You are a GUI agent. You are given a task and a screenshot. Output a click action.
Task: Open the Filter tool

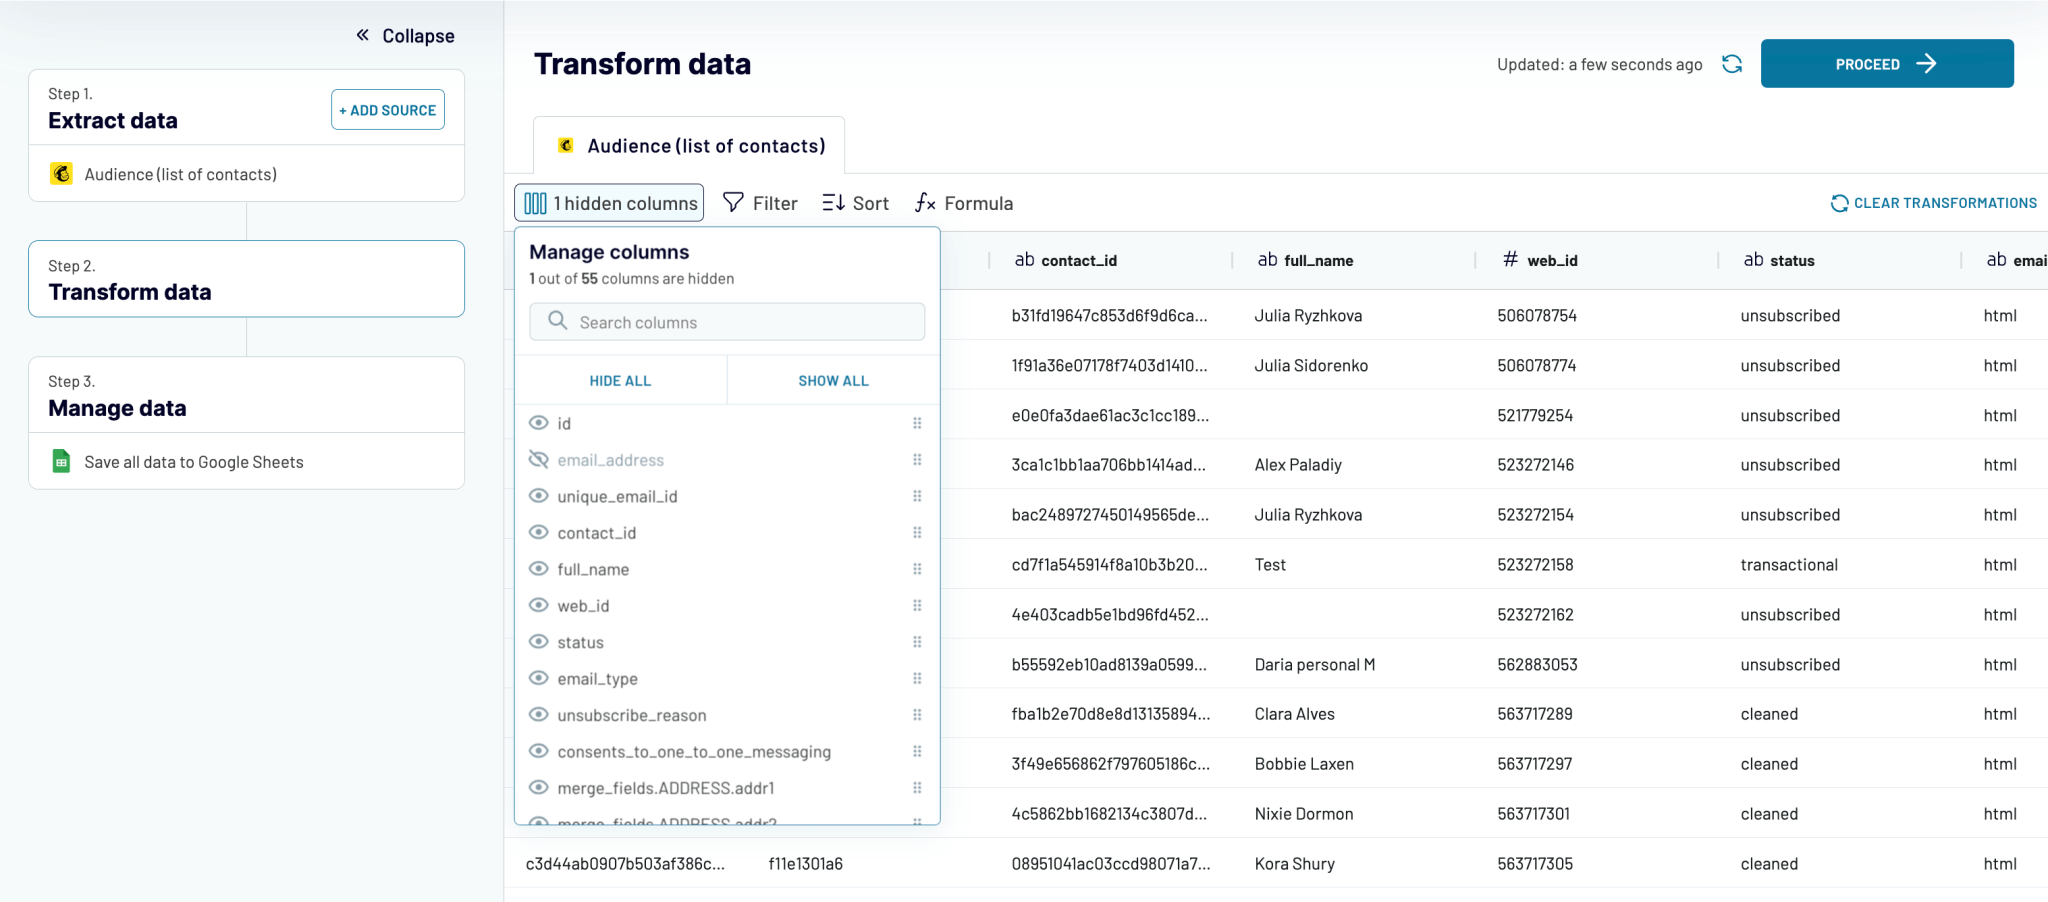[x=760, y=203]
